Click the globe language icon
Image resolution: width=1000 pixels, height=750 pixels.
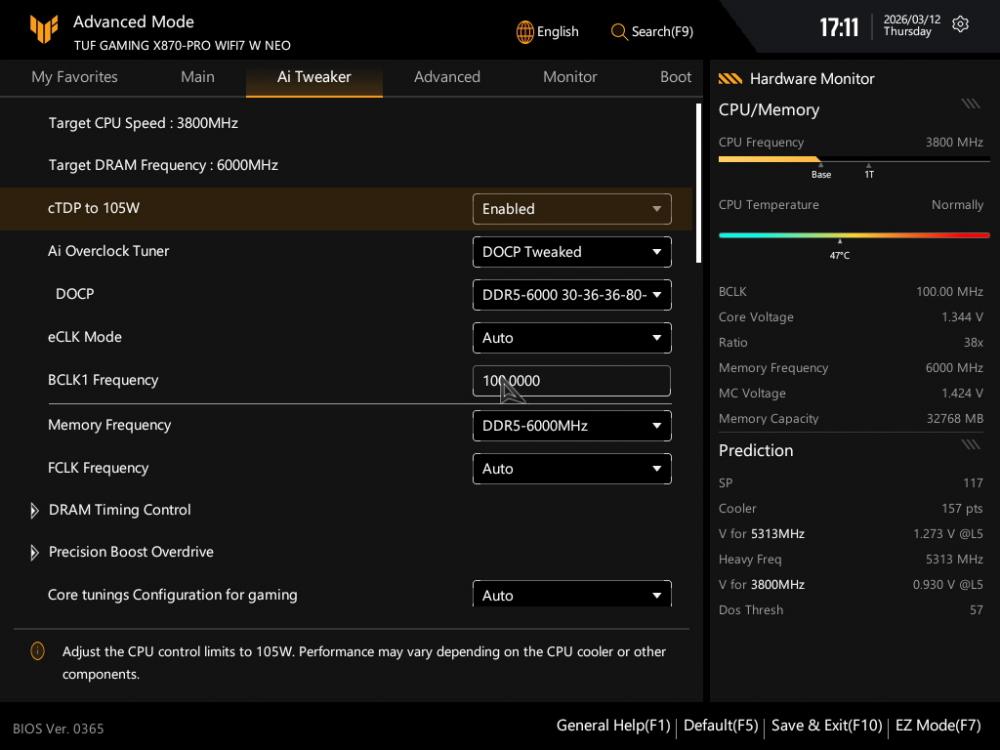tap(525, 32)
